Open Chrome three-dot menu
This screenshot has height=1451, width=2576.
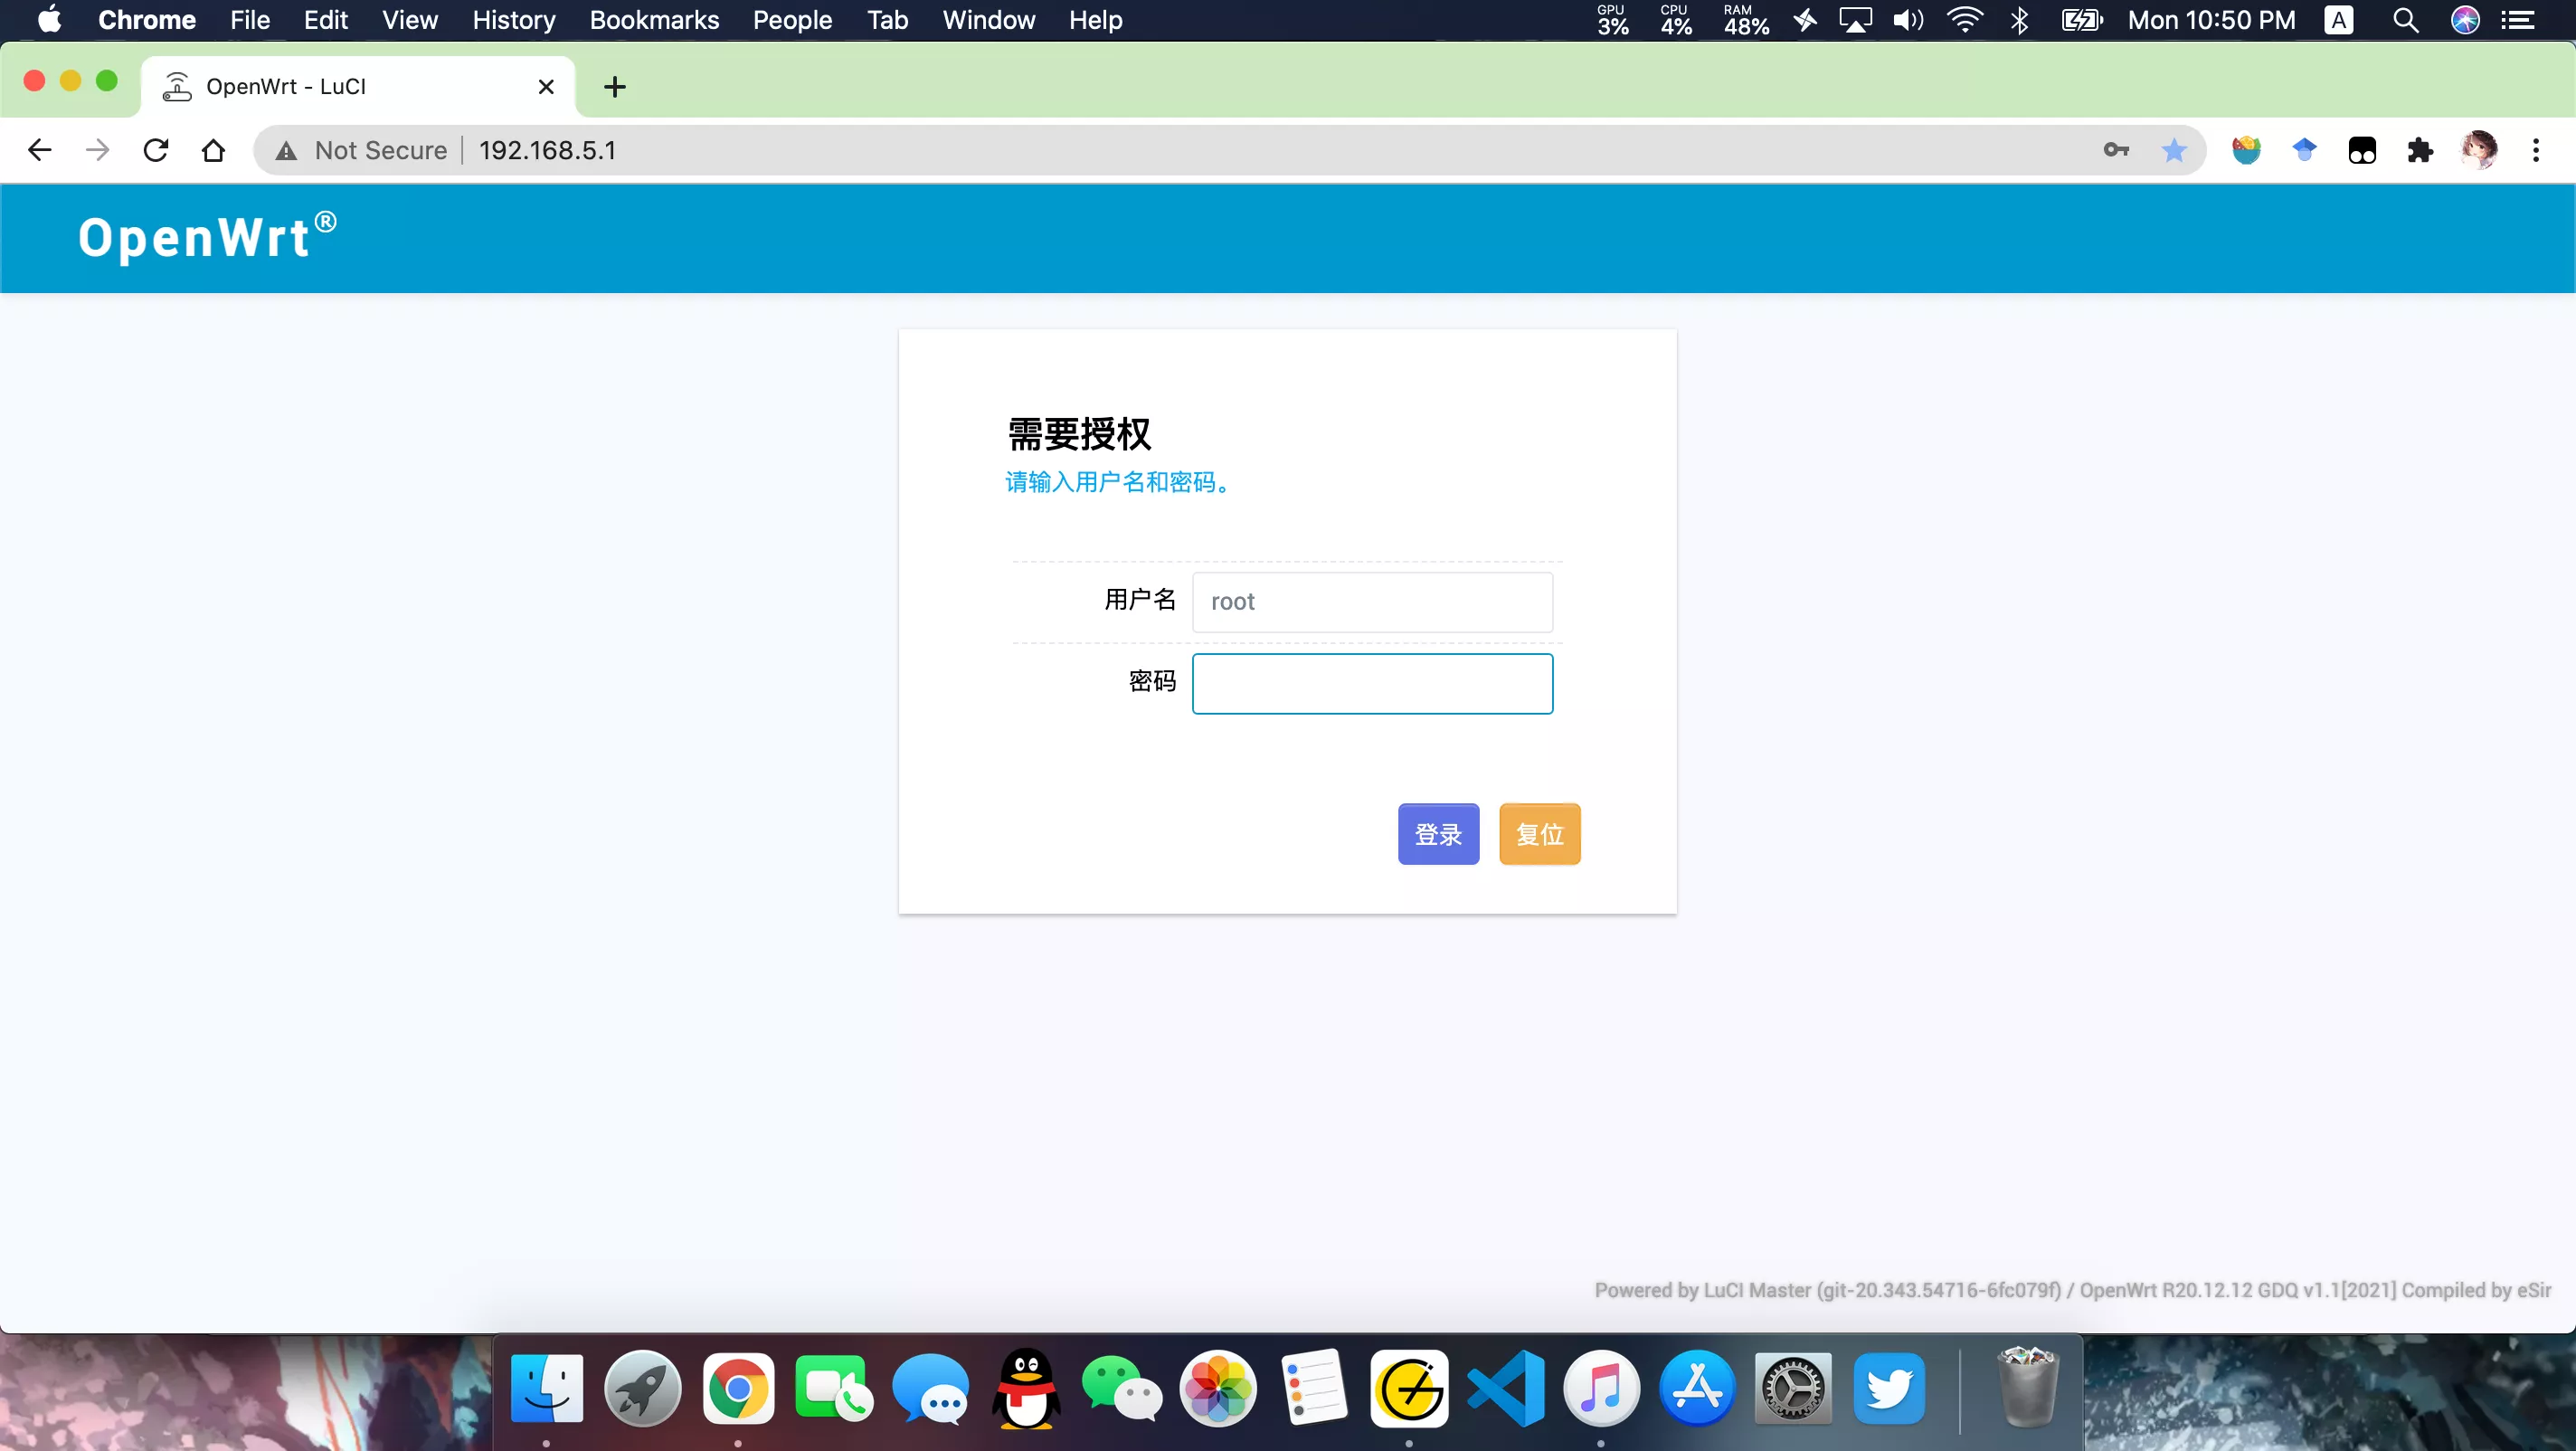2536,150
